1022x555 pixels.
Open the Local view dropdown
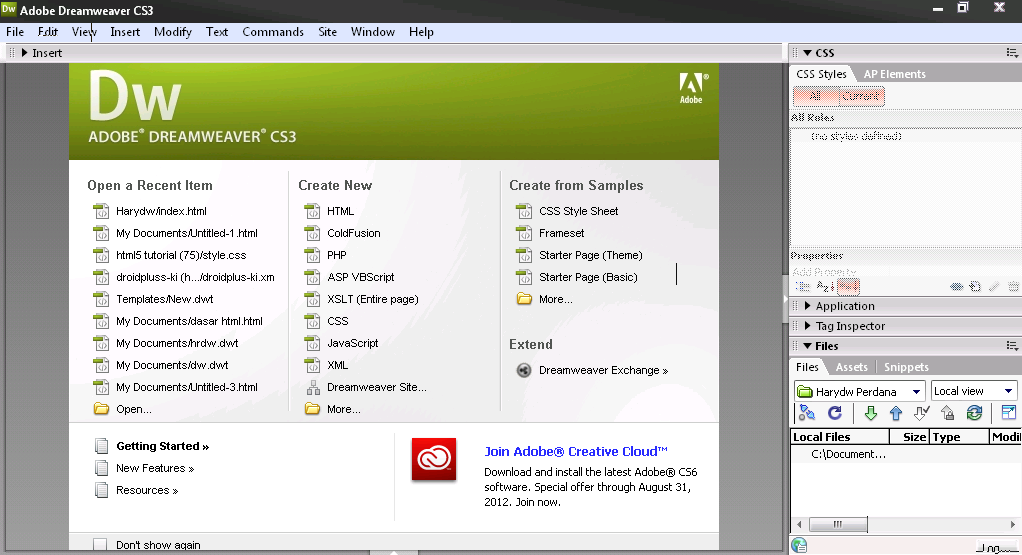974,391
